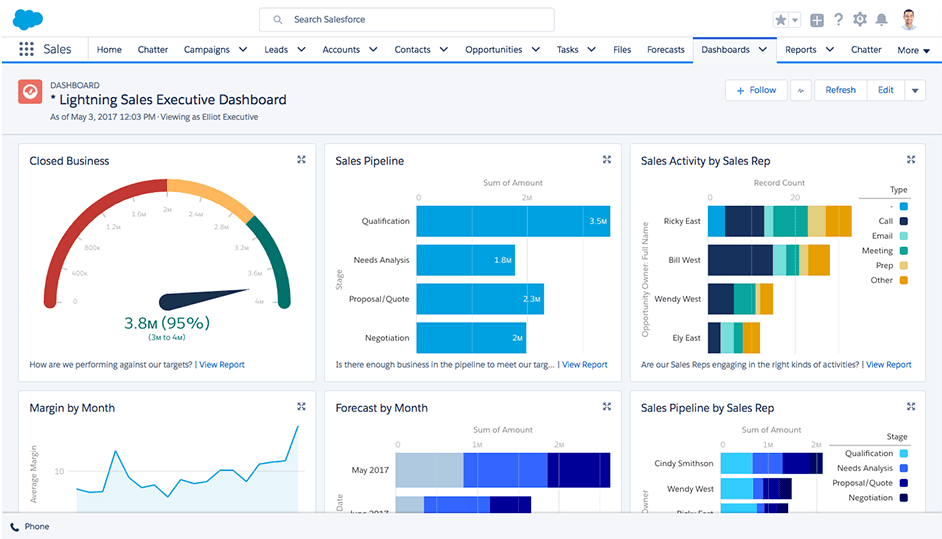942x539 pixels.
Task: Open dropdown arrow next to Edit
Action: point(915,90)
